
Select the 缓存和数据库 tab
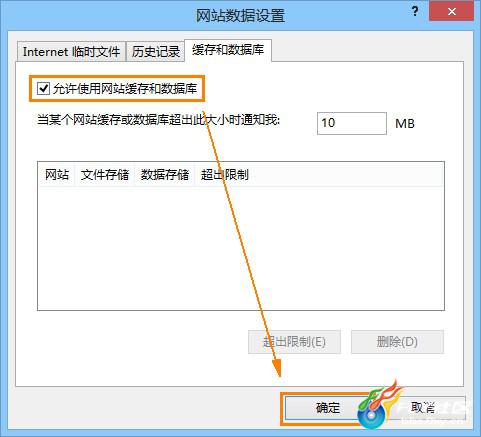tap(228, 50)
